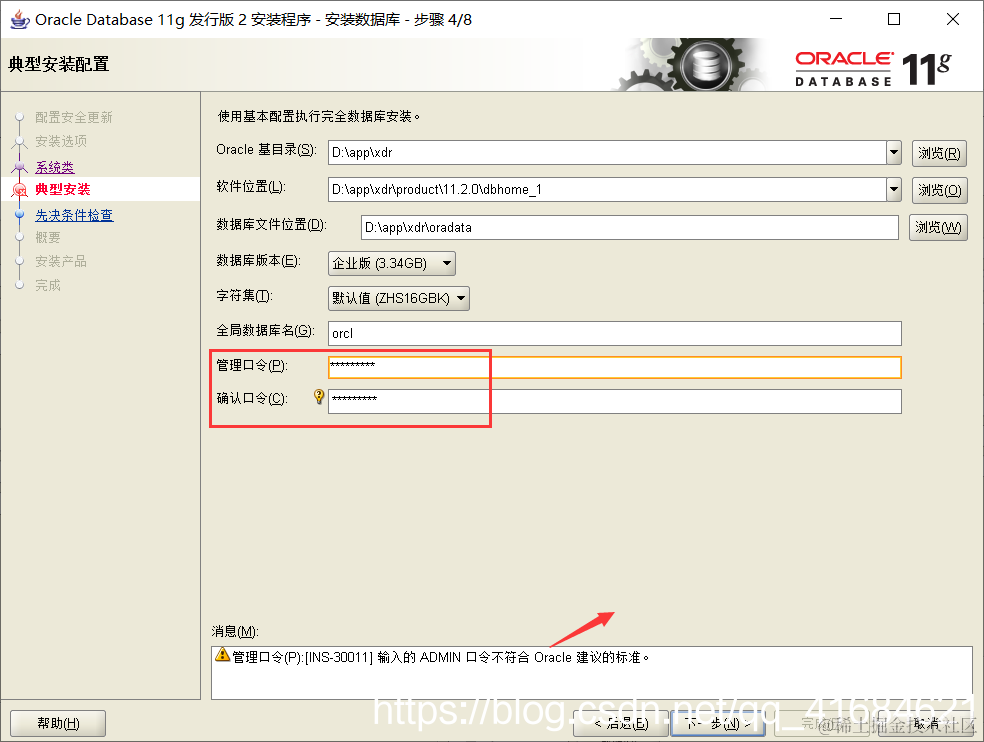
Task: Focus the 数据库文件位置 oradata field
Action: point(629,227)
